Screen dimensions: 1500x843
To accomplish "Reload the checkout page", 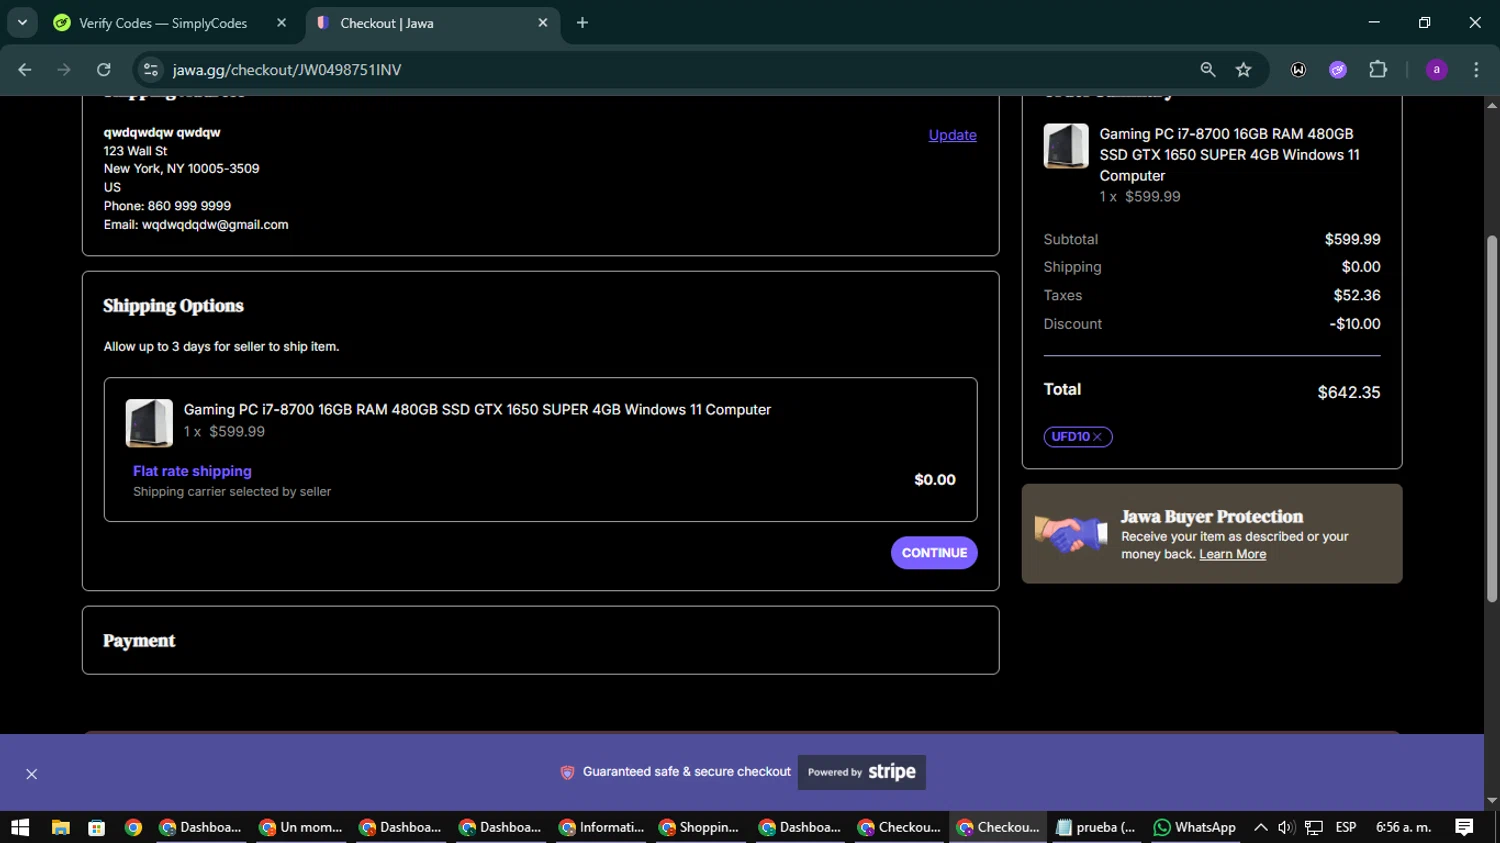I will (x=103, y=70).
